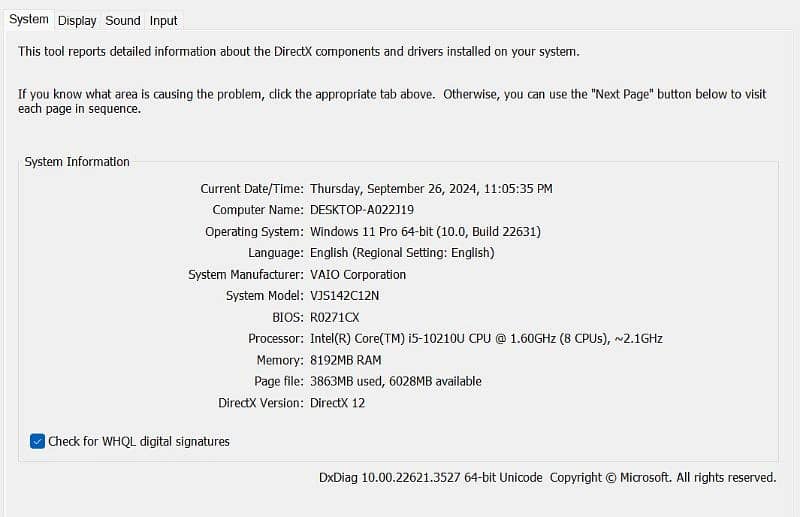Click the 'Next Page' instruction paragraph
Viewport: 800px width, 517px height.
[x=392, y=101]
